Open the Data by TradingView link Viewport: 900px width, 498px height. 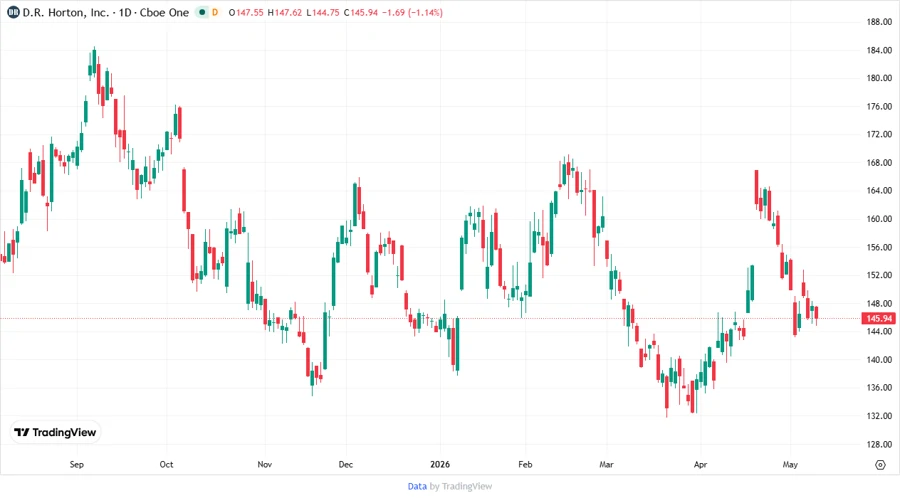coord(449,487)
